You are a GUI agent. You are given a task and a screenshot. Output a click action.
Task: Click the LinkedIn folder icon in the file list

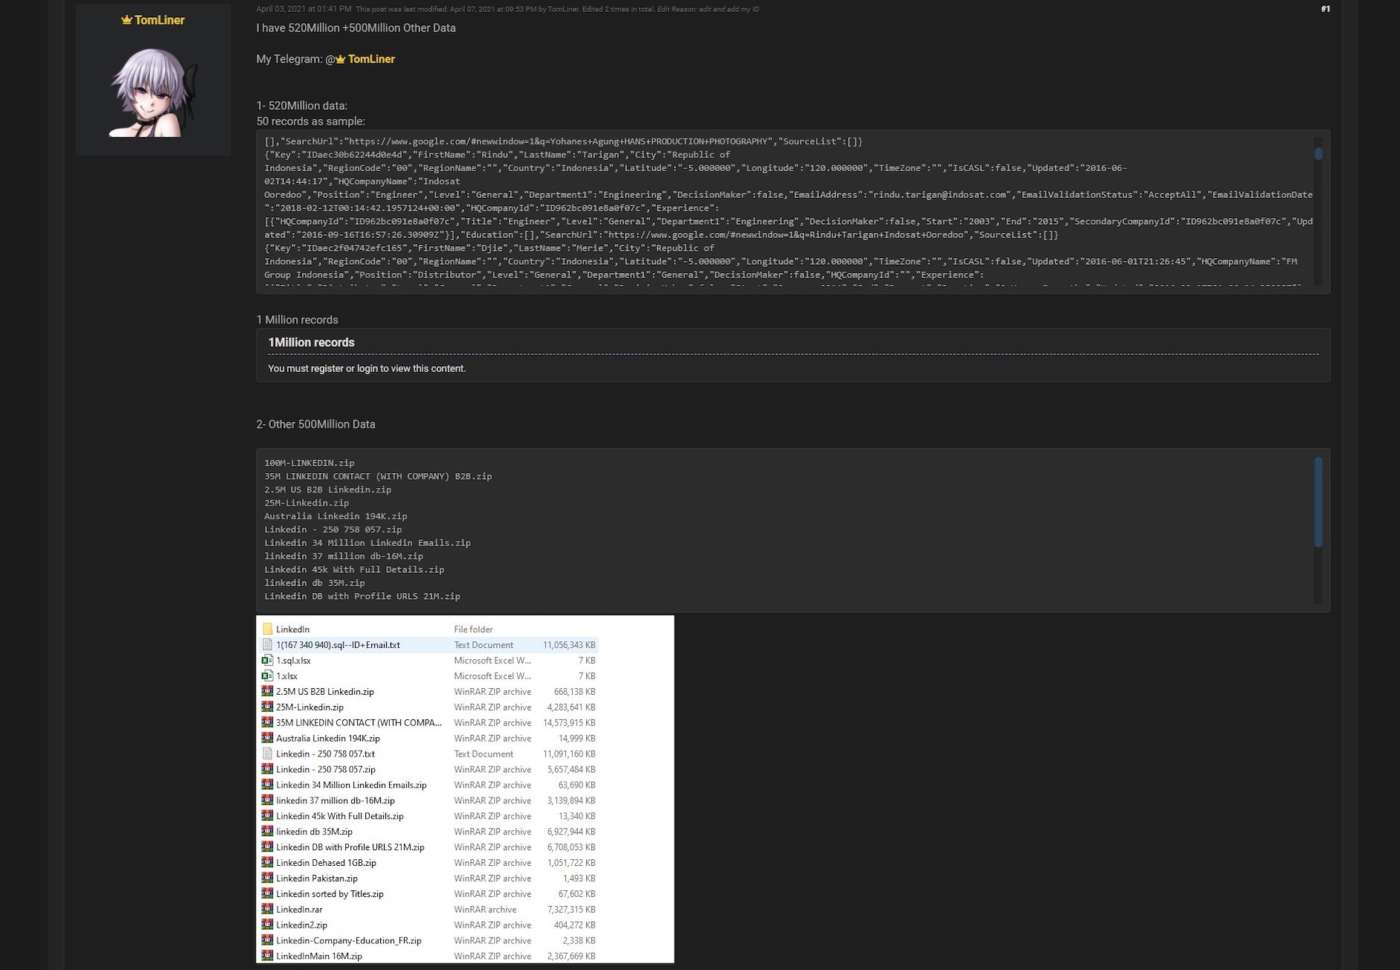point(267,629)
